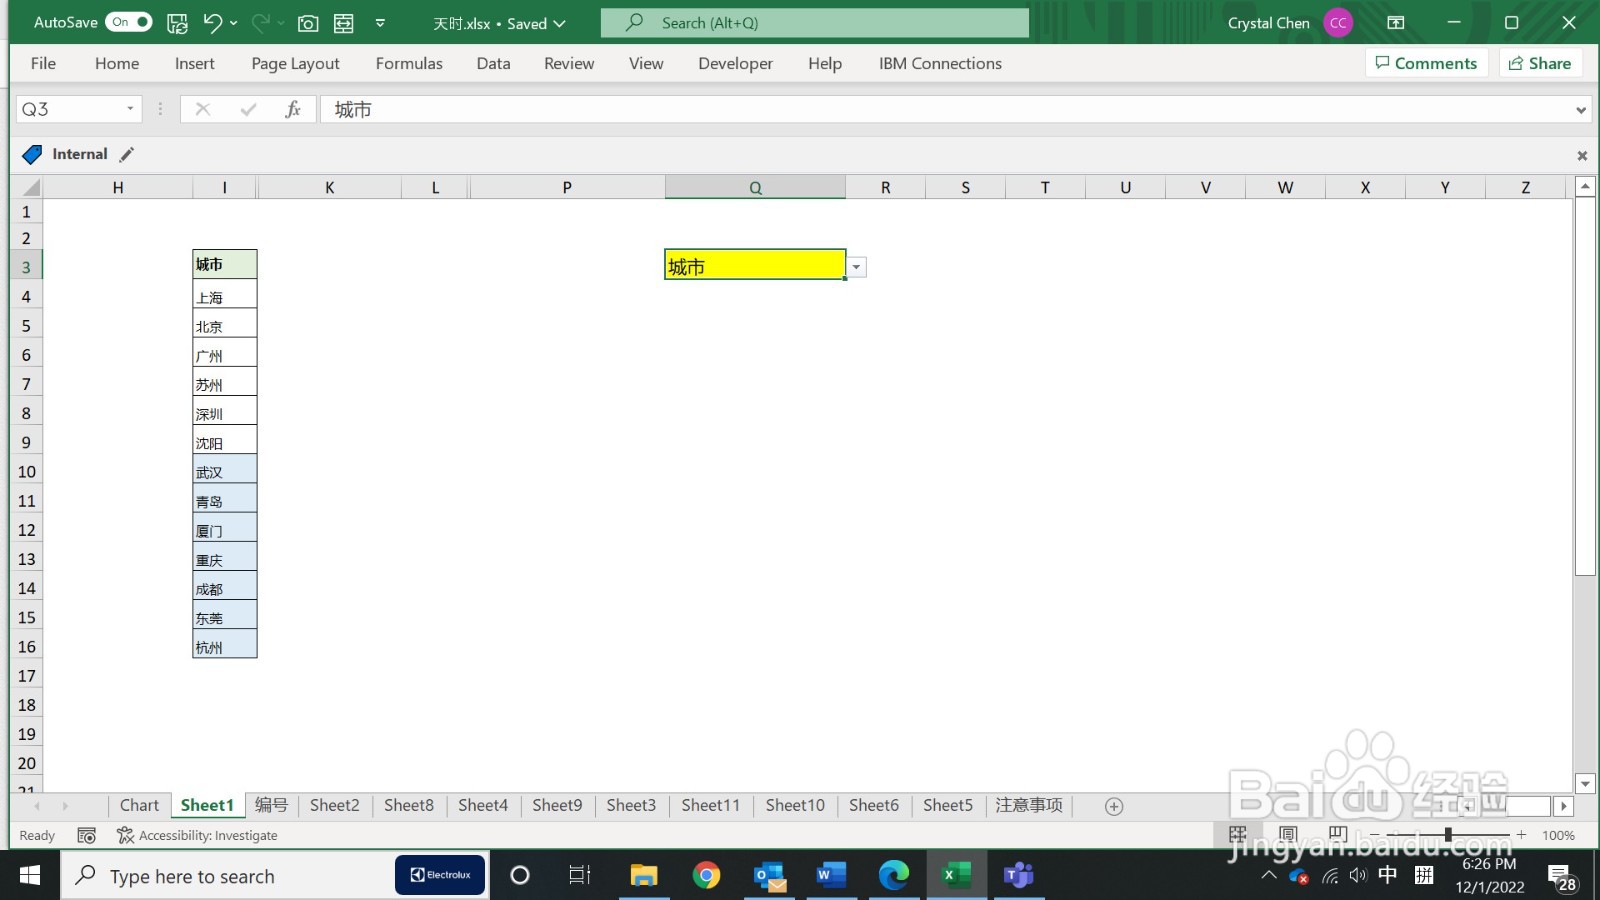Click the Internal sensitivity label tag icon

coord(32,154)
